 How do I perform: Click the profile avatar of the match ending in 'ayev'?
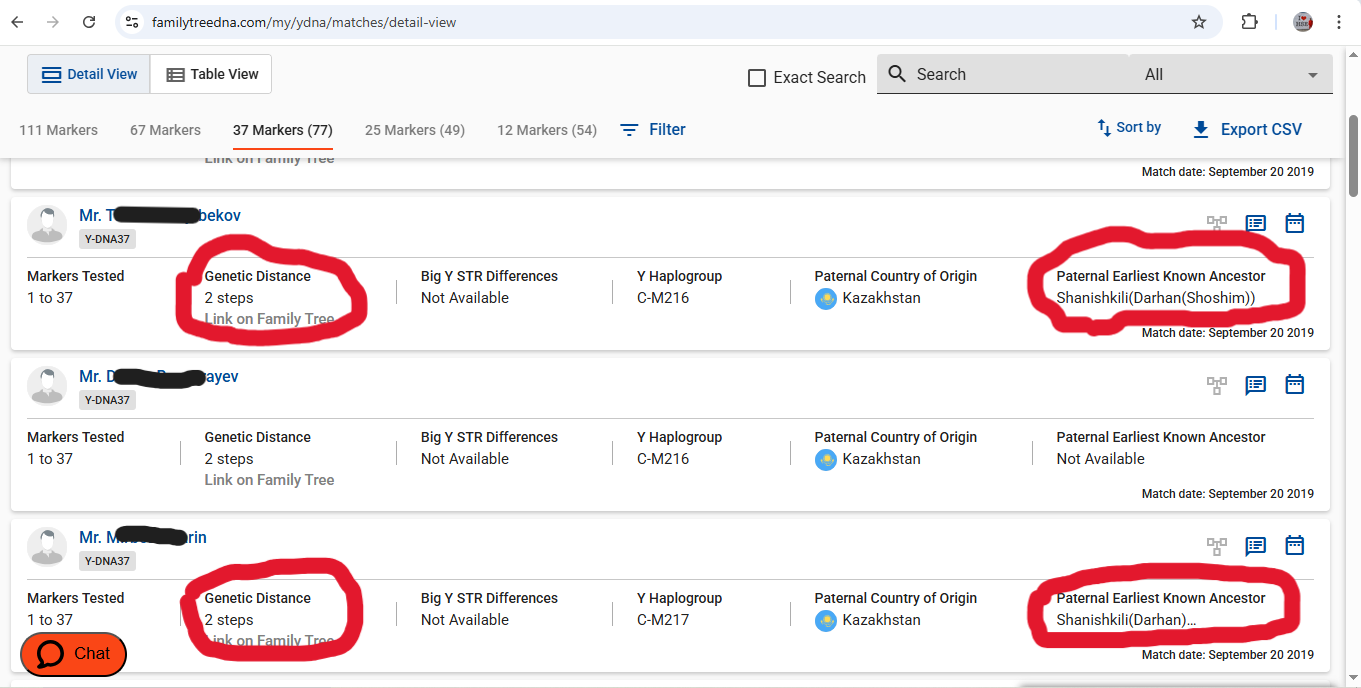[47, 386]
